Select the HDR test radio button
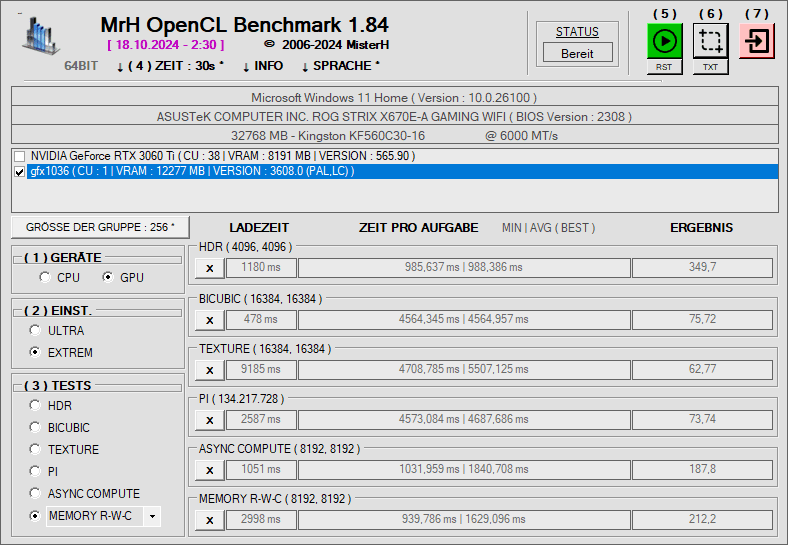This screenshot has height=545, width=788. click(x=35, y=405)
